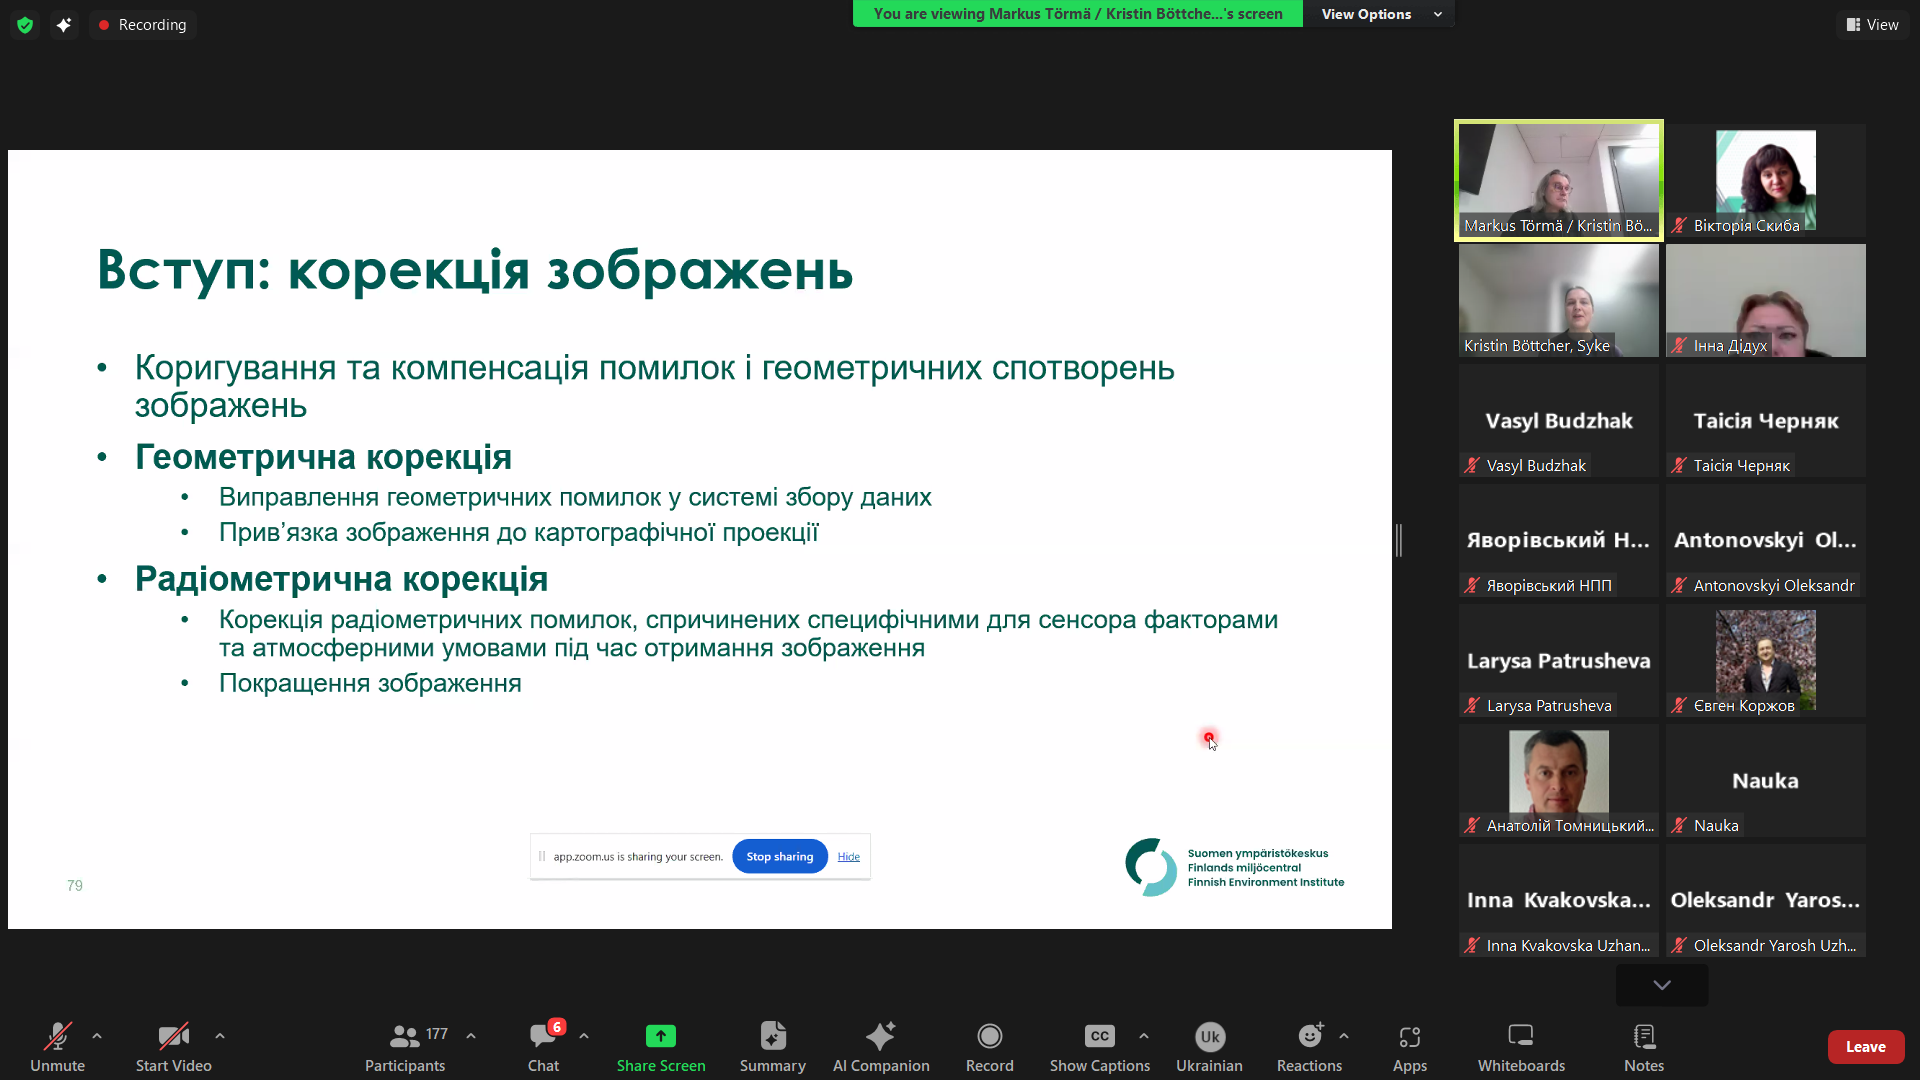Open the View menu
This screenshot has height=1080, width=1920.
[1872, 24]
